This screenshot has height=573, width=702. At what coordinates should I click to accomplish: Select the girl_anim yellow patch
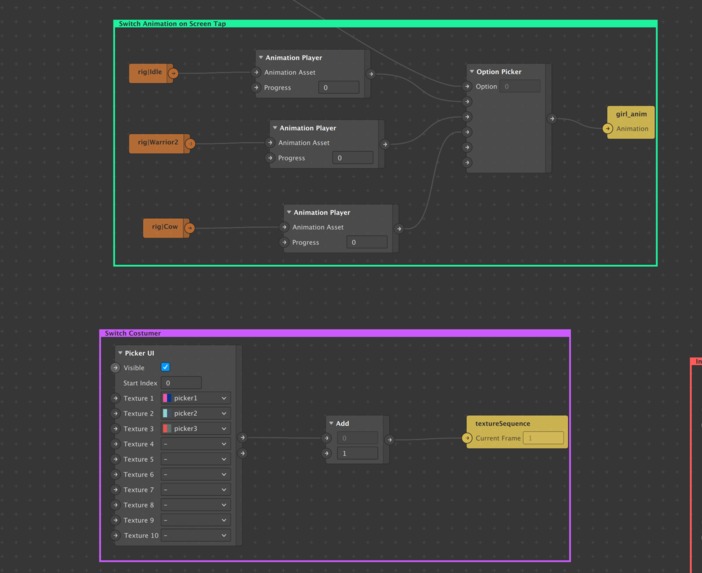631,122
